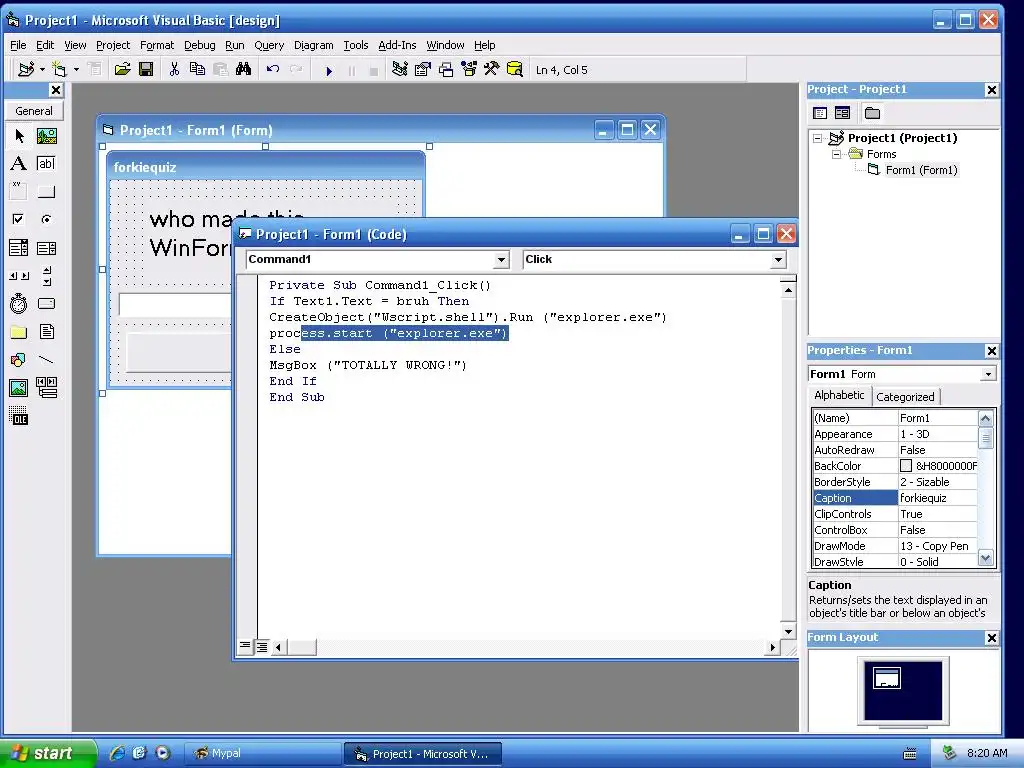The width and height of the screenshot is (1024, 768).
Task: Start the program with the blue Run arrow
Action: click(329, 71)
